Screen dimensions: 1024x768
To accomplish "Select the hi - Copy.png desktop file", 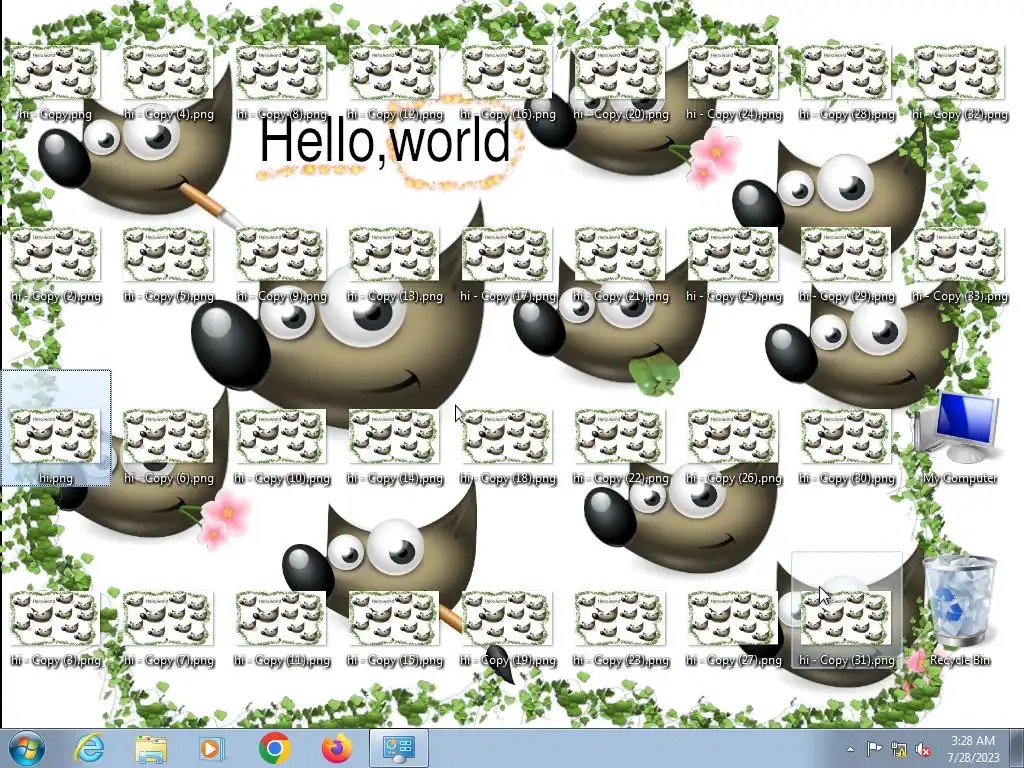I will 56,82.
